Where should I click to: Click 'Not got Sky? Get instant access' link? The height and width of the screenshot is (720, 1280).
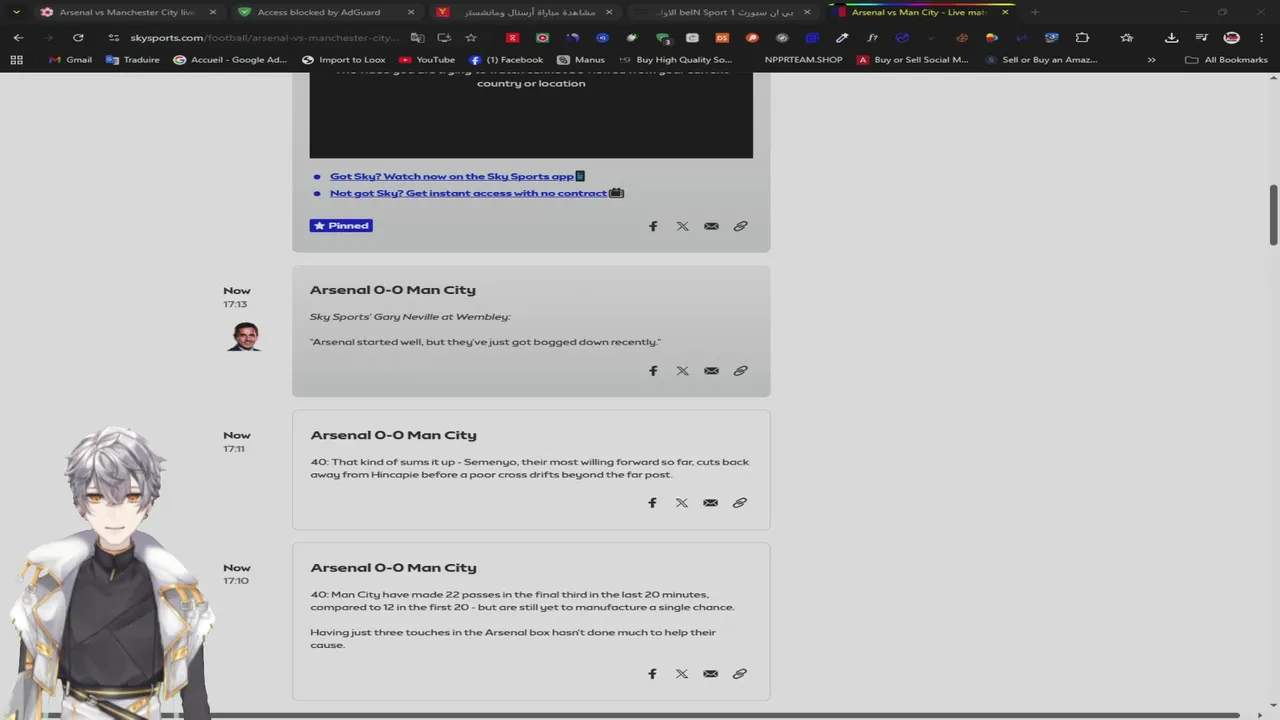click(x=468, y=193)
